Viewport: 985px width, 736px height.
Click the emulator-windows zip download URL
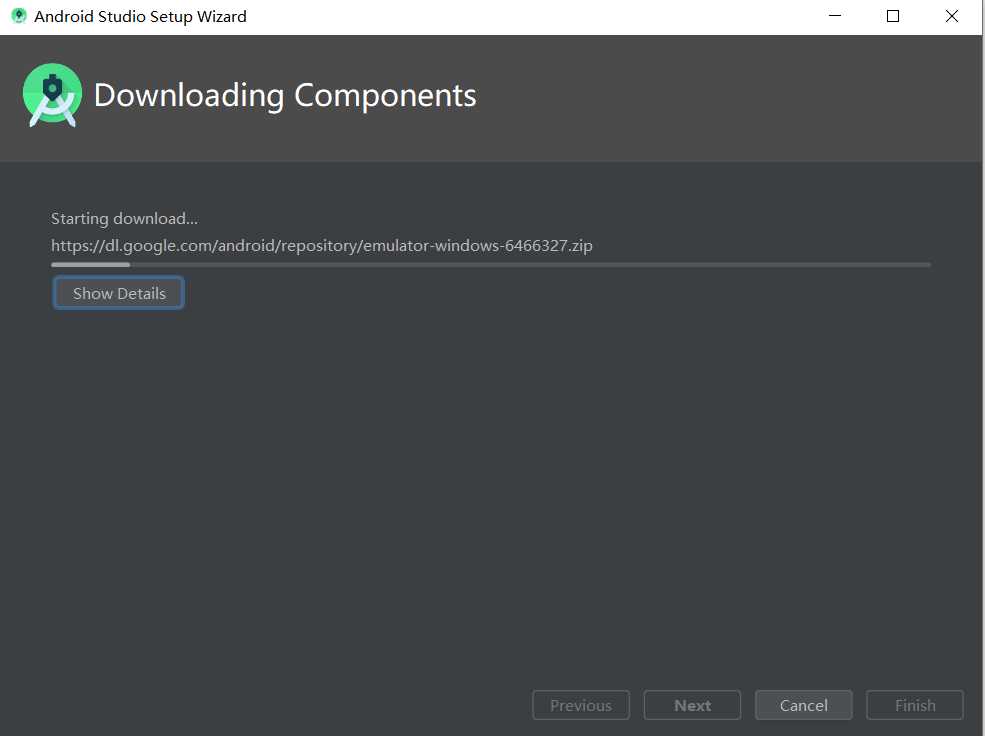322,245
